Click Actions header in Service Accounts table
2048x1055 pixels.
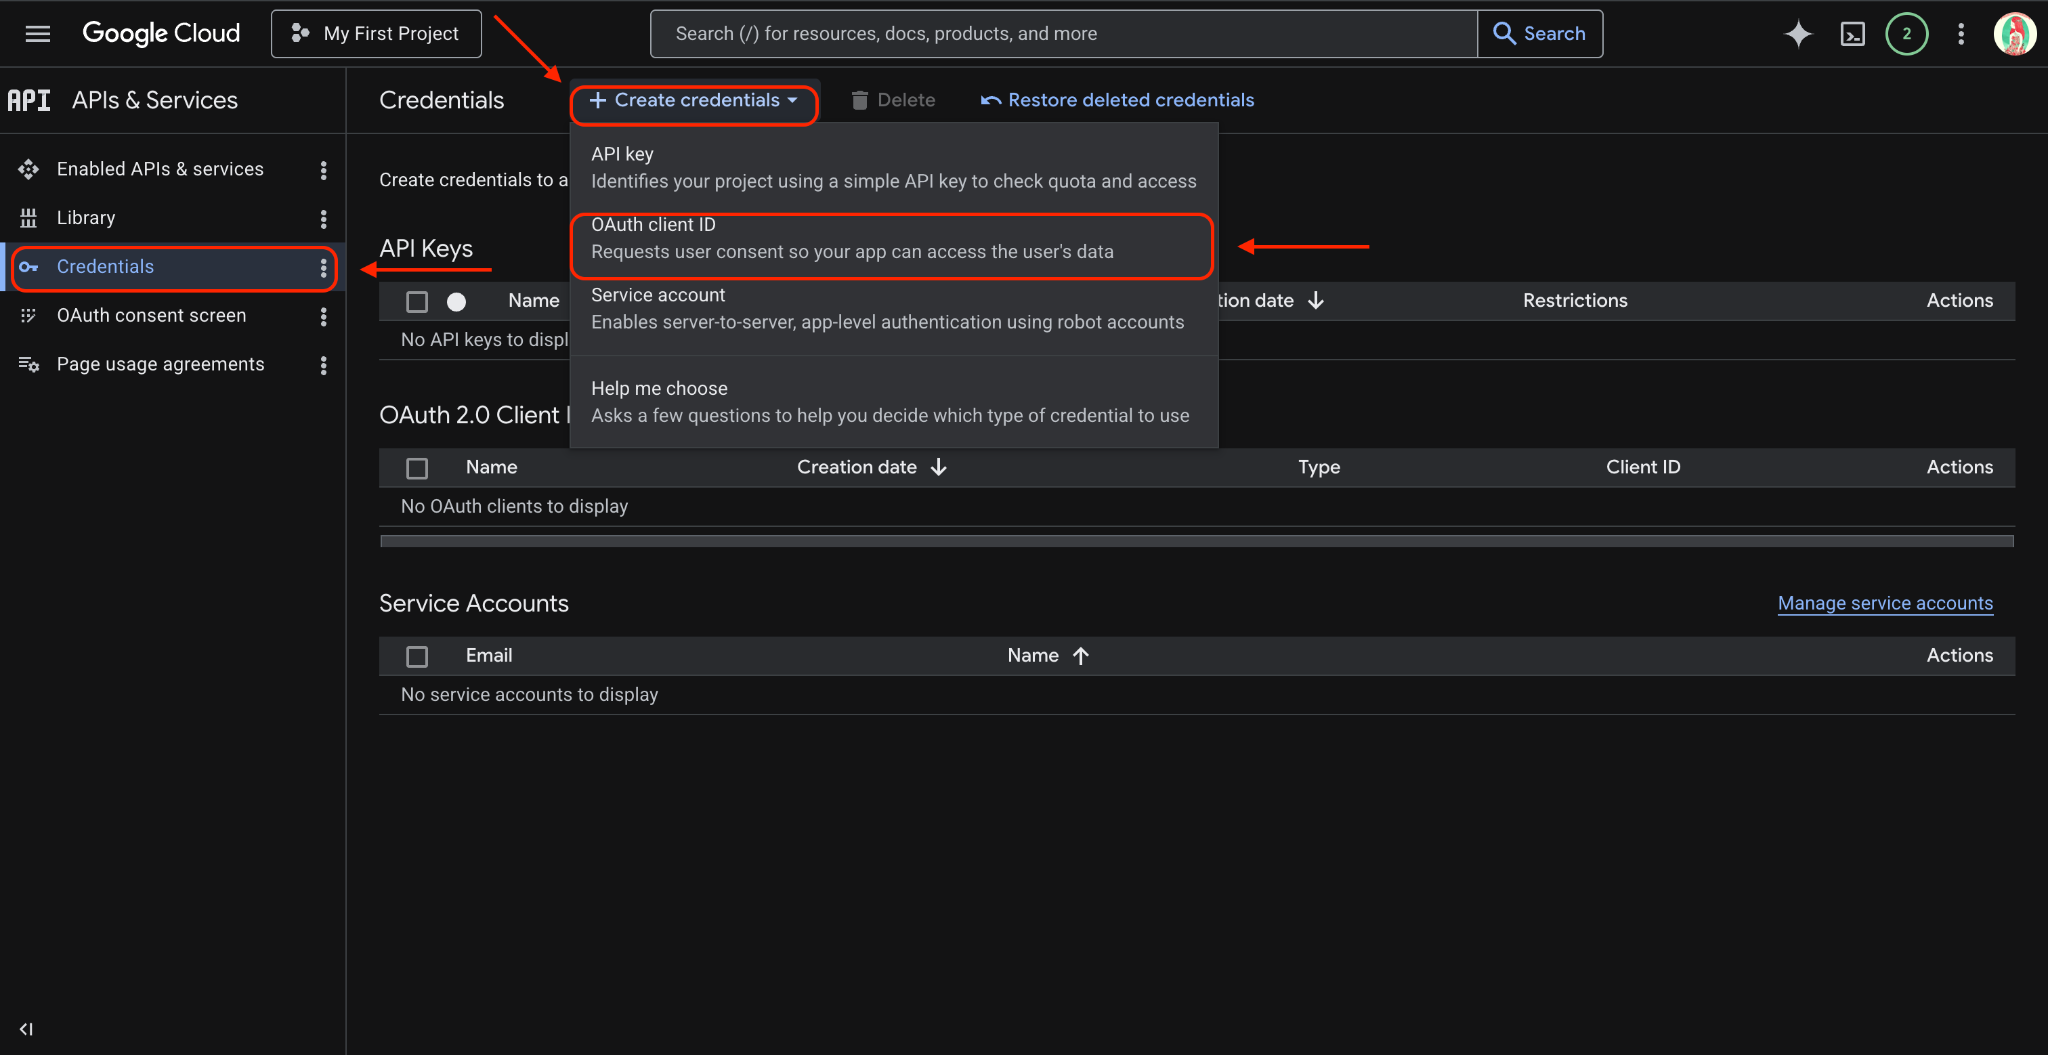point(1959,655)
